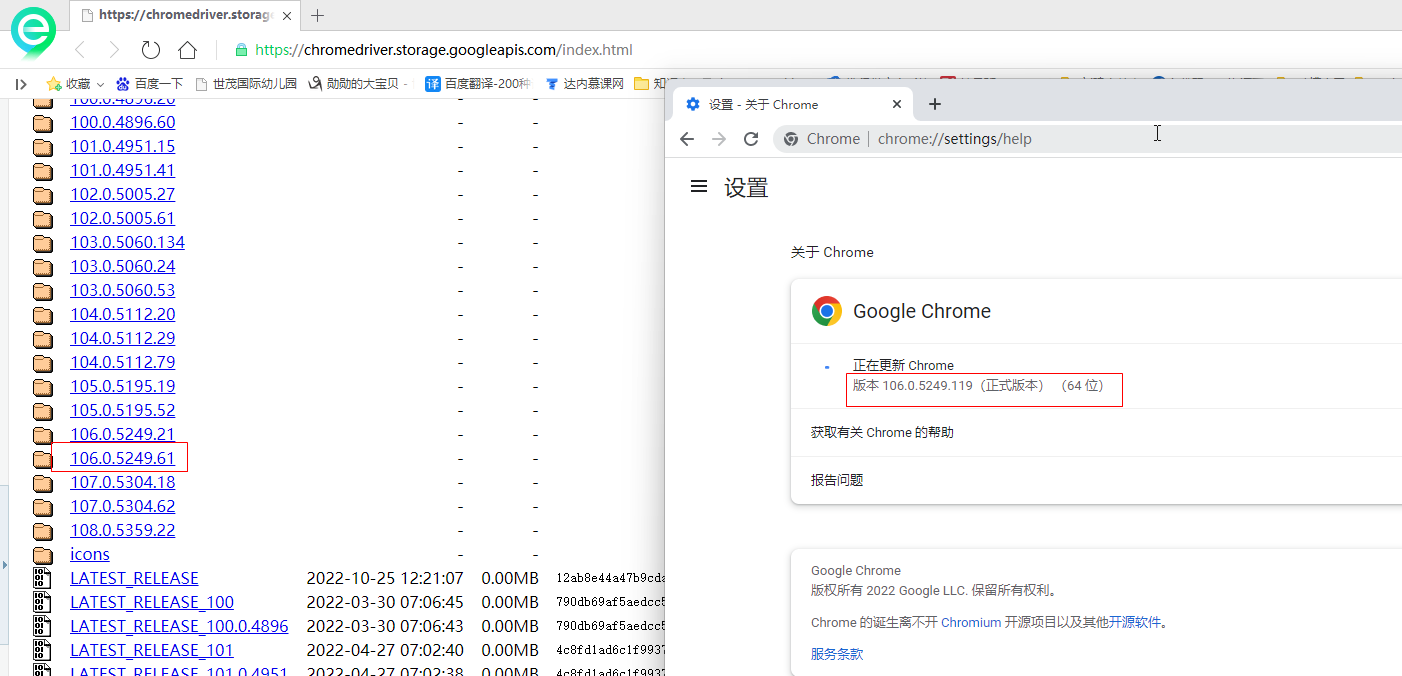Image resolution: width=1402 pixels, height=676 pixels.
Task: Open folder link 105.0.5195.52
Action: 122,410
